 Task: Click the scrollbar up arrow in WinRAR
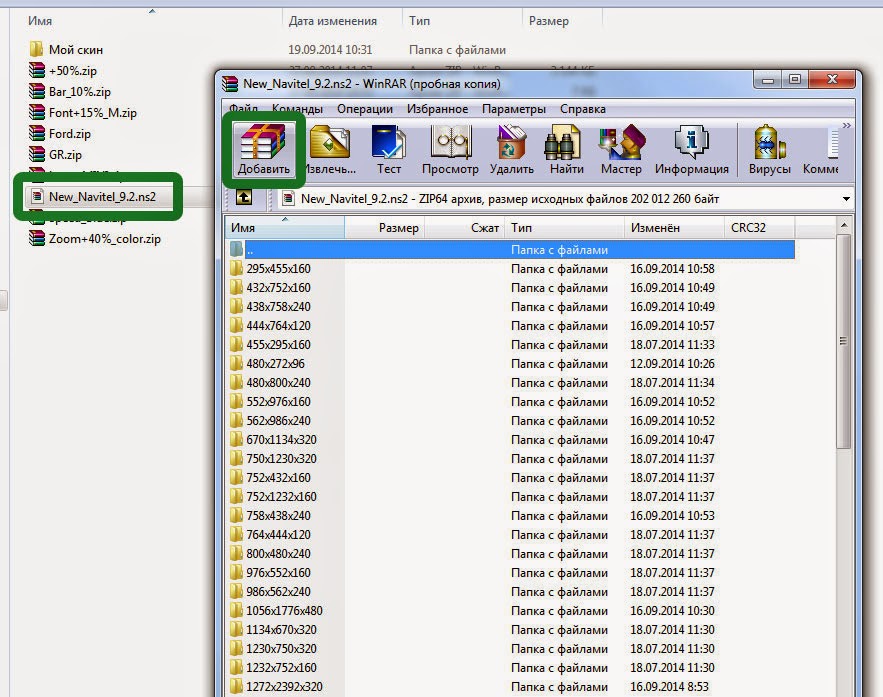click(x=843, y=225)
